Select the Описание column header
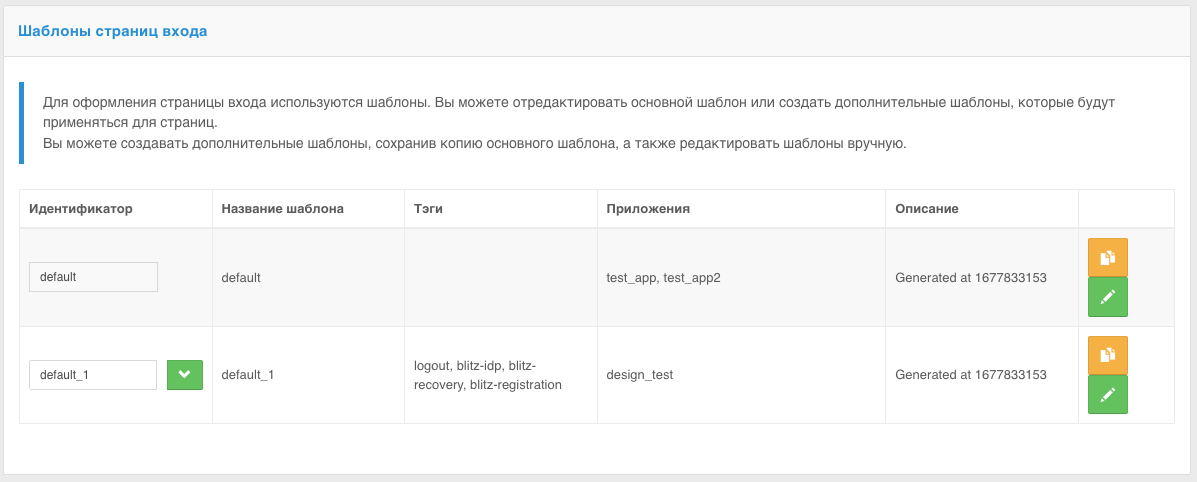Viewport: 1197px width, 482px height. [x=927, y=209]
